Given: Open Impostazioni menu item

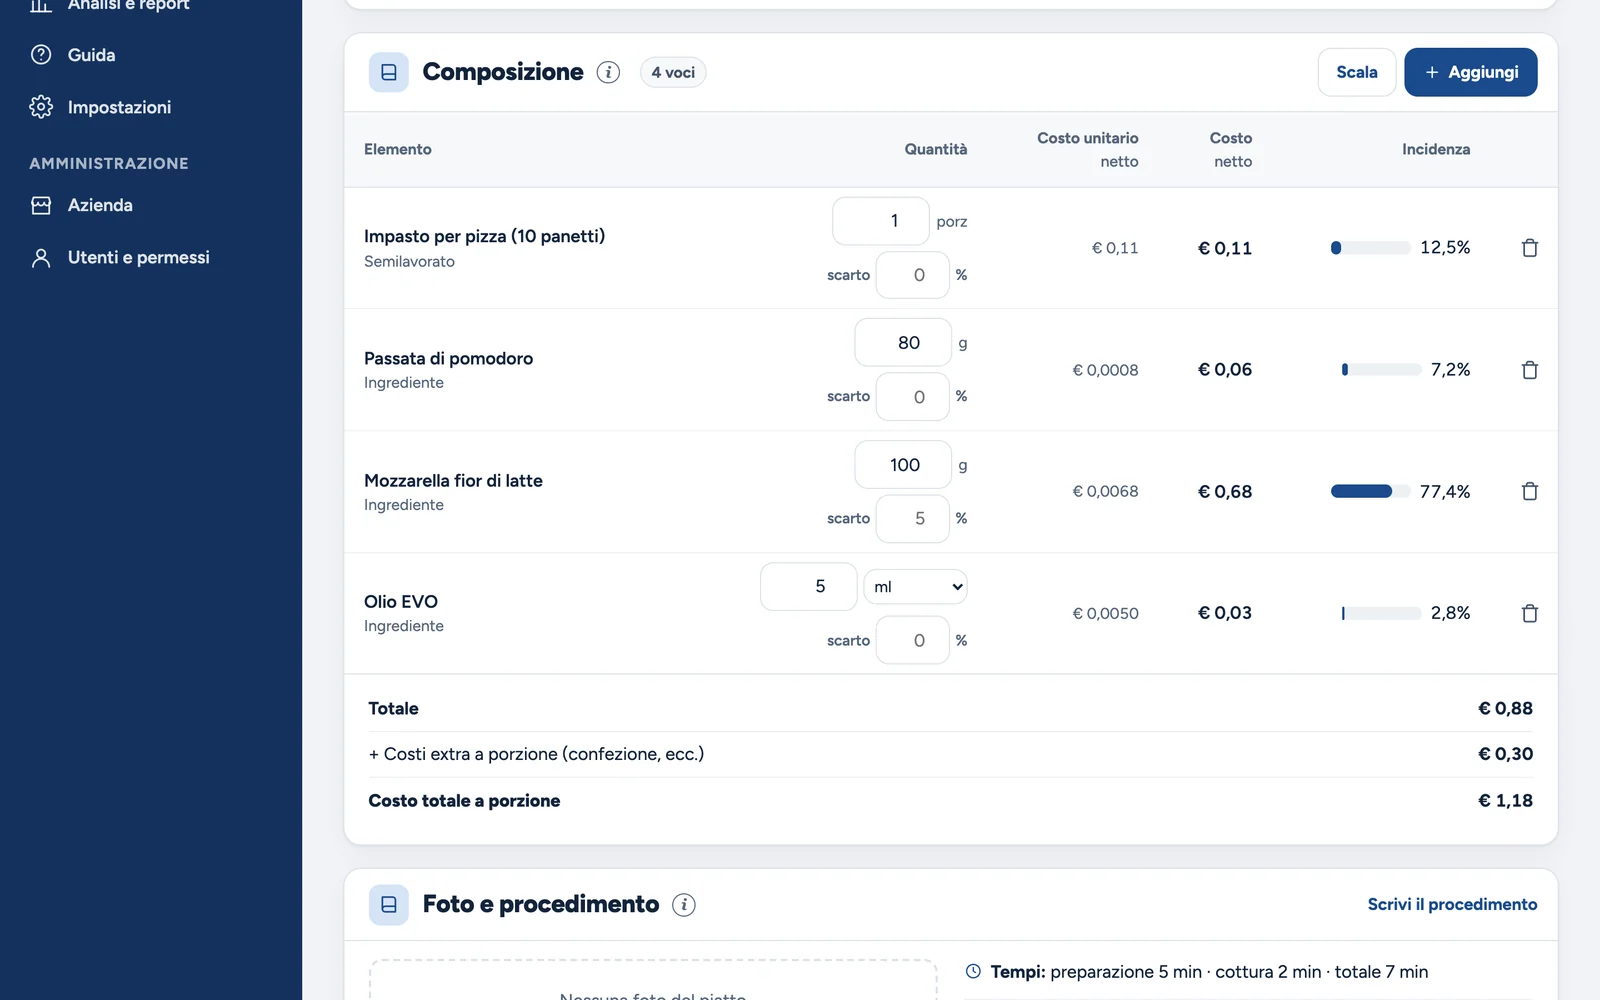Looking at the screenshot, I should pyautogui.click(x=119, y=107).
